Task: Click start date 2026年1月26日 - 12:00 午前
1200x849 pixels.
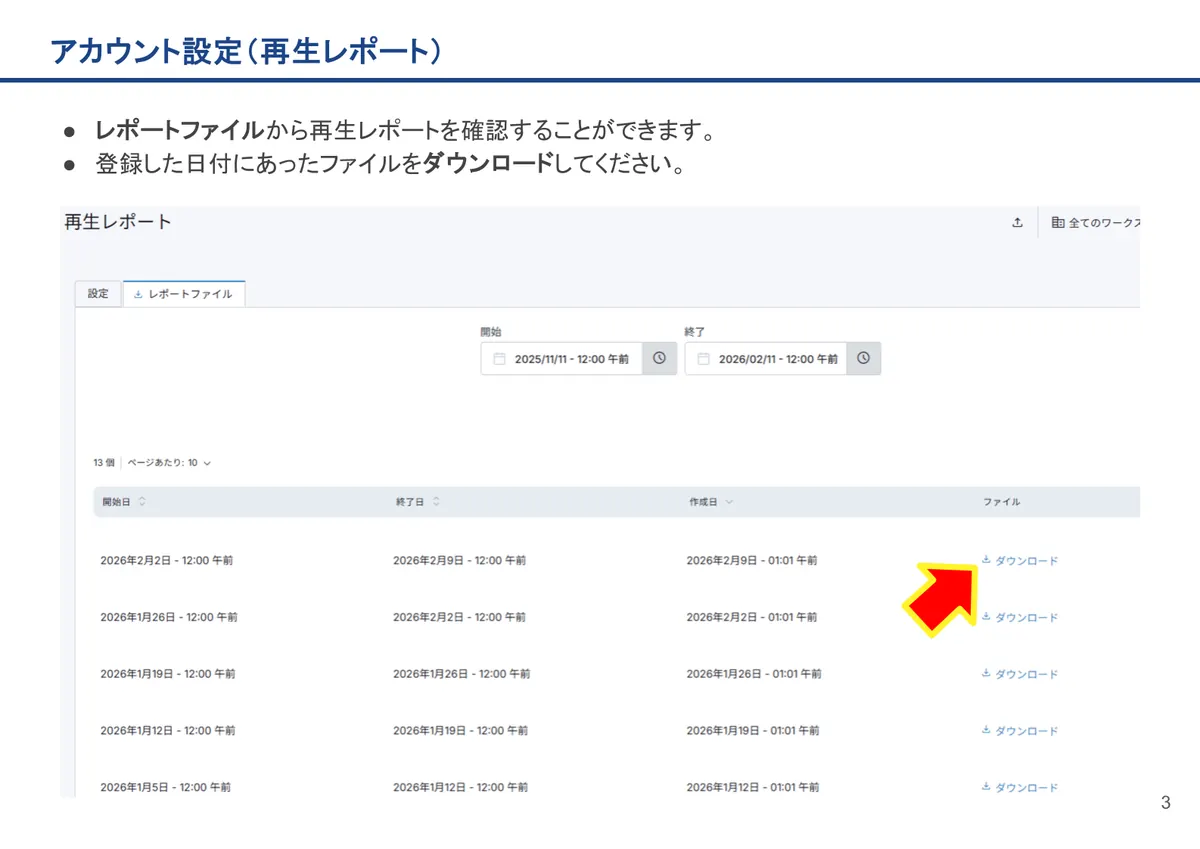Action: pos(169,618)
